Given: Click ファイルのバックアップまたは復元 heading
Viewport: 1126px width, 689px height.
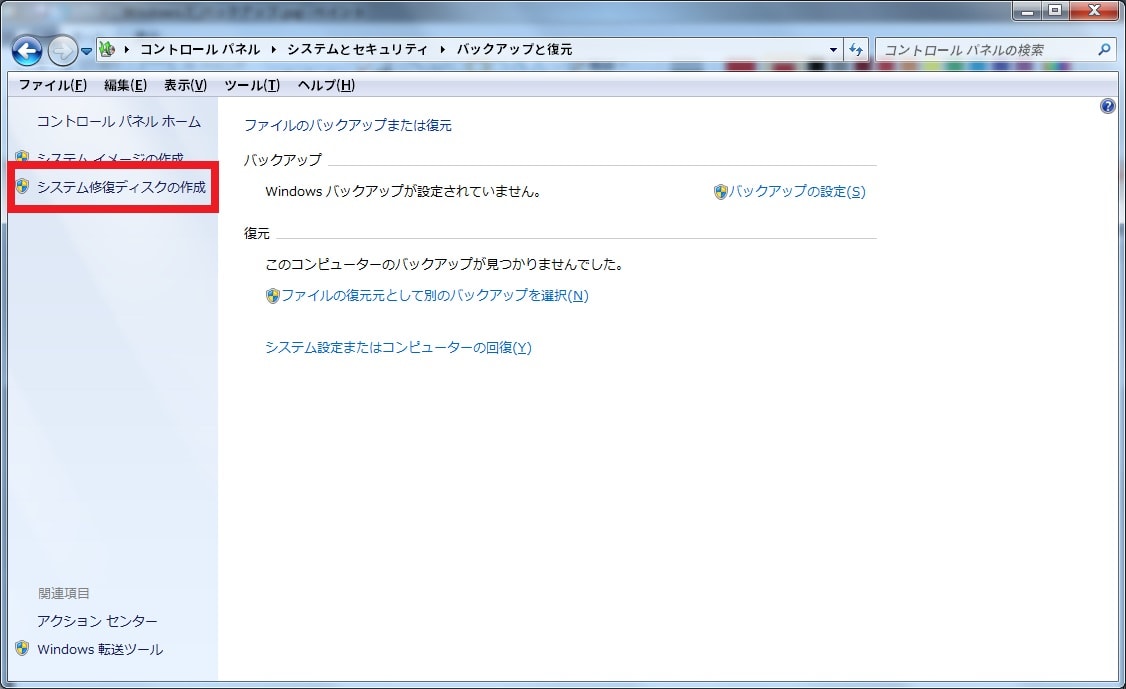Looking at the screenshot, I should (348, 125).
